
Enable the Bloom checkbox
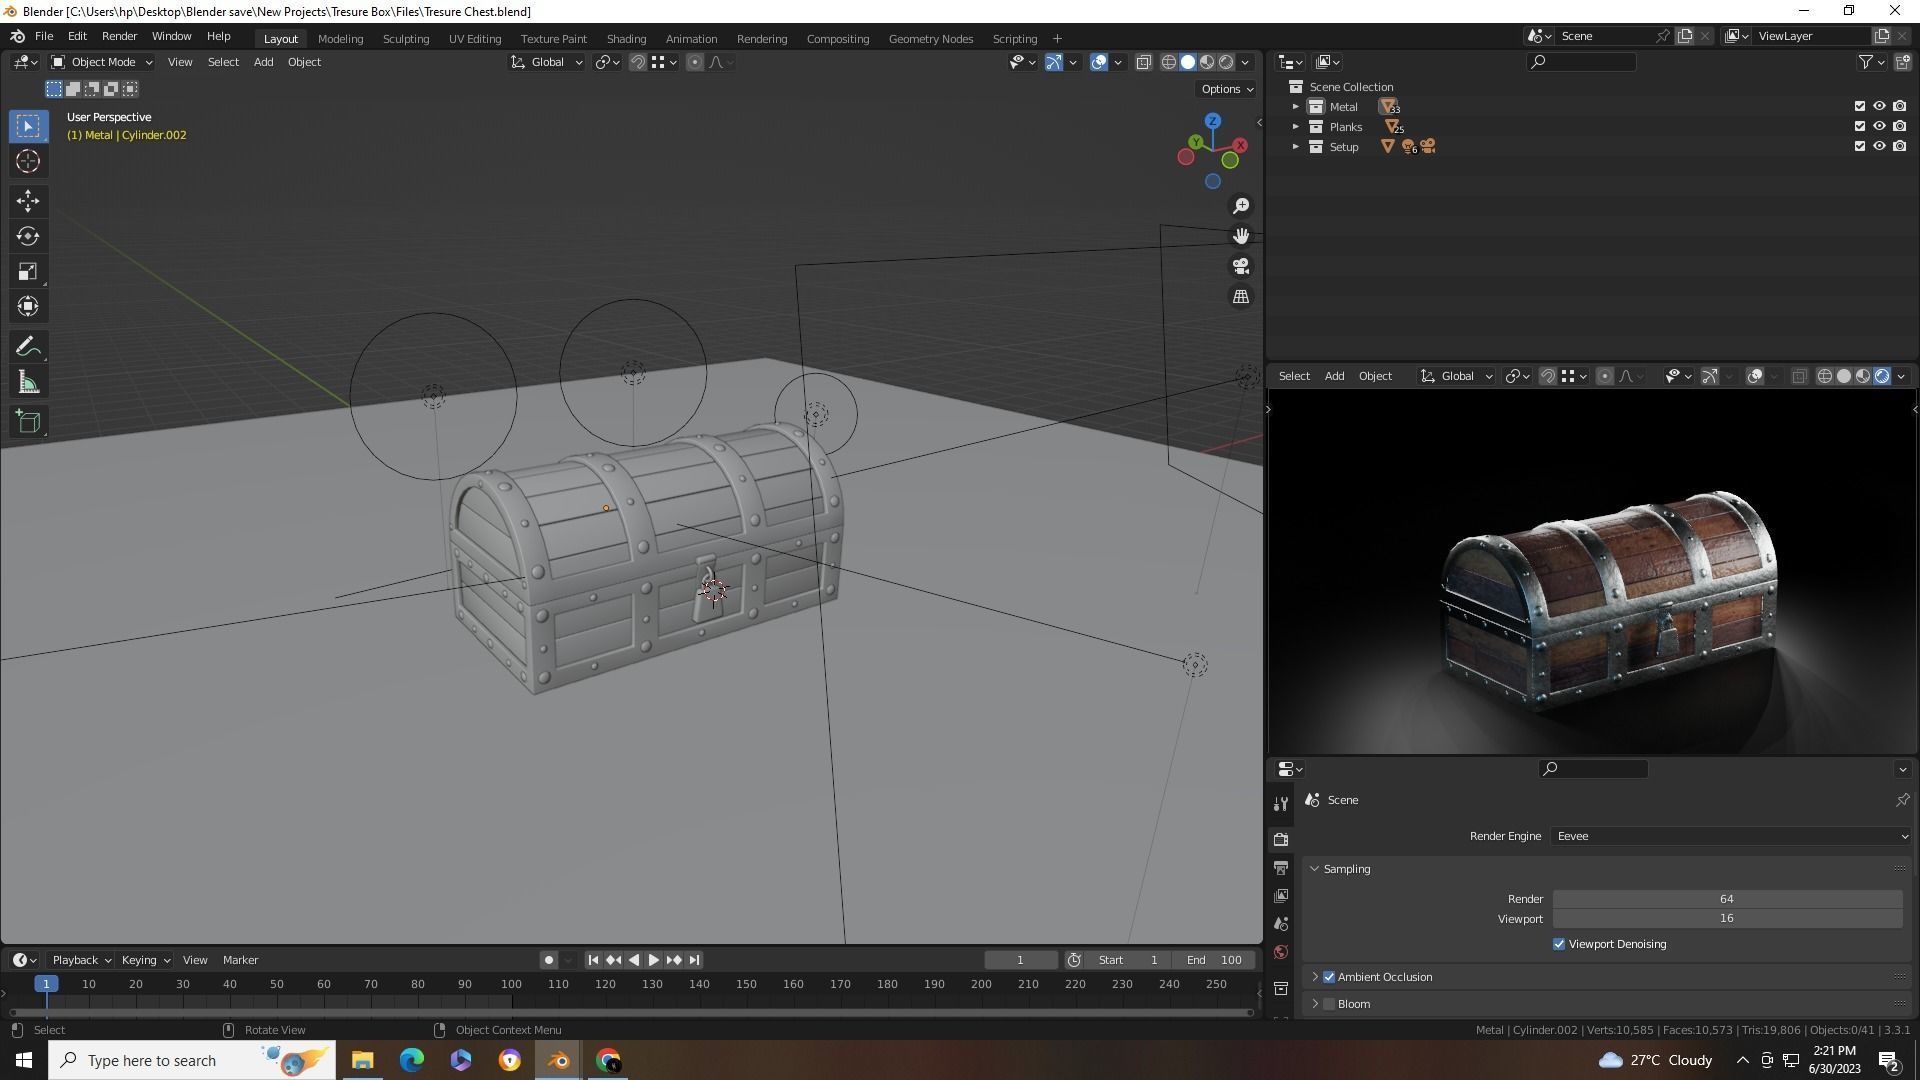[x=1329, y=1004]
